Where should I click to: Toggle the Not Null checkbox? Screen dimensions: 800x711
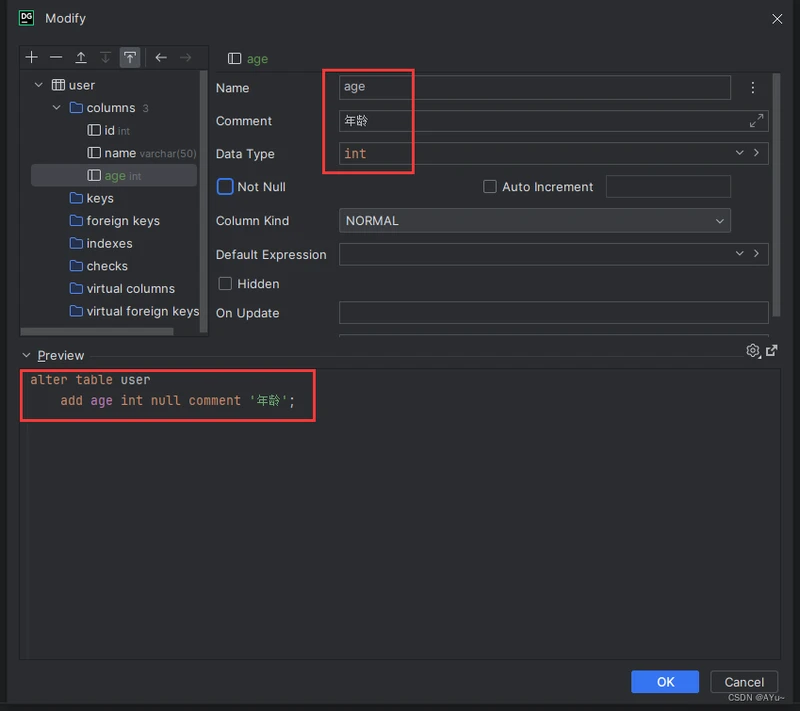225,187
